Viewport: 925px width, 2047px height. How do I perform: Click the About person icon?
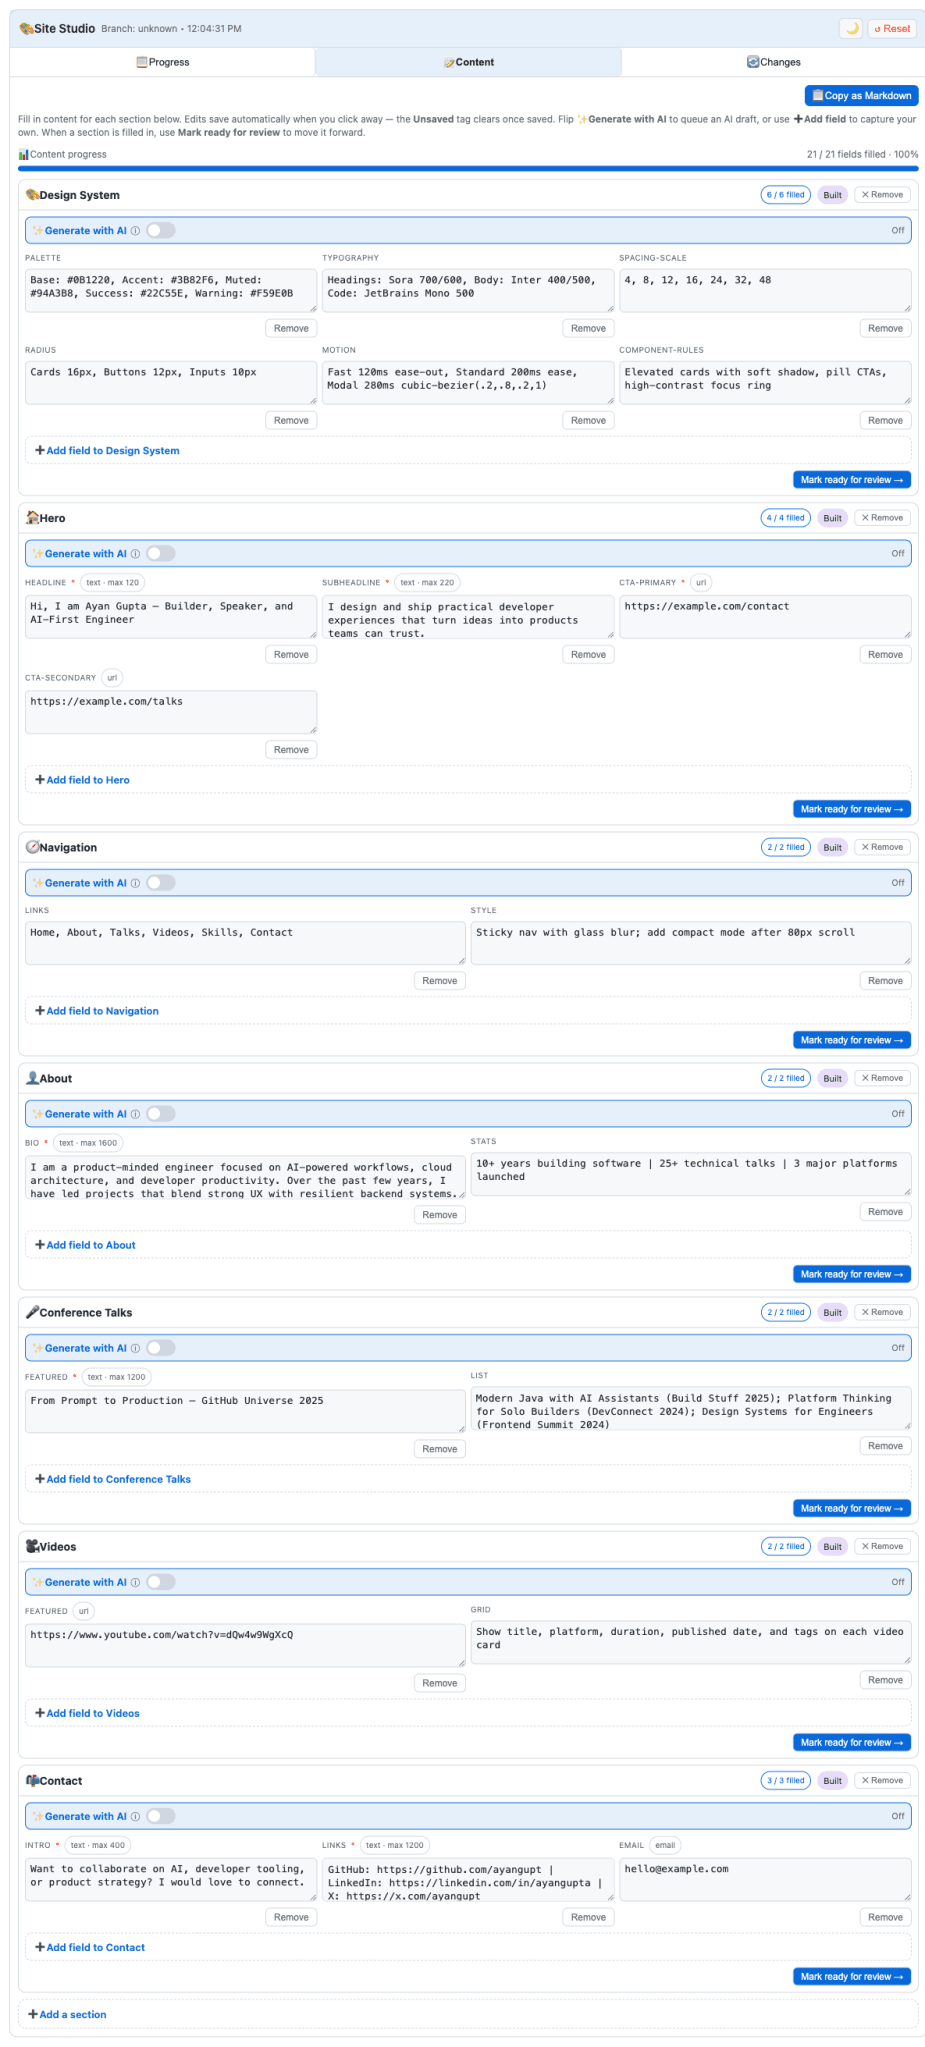tap(32, 1078)
